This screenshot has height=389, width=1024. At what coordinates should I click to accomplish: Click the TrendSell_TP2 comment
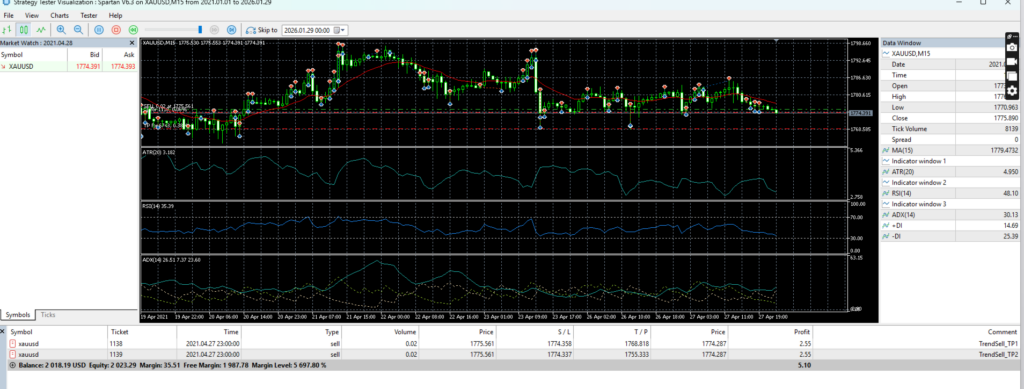coord(998,354)
